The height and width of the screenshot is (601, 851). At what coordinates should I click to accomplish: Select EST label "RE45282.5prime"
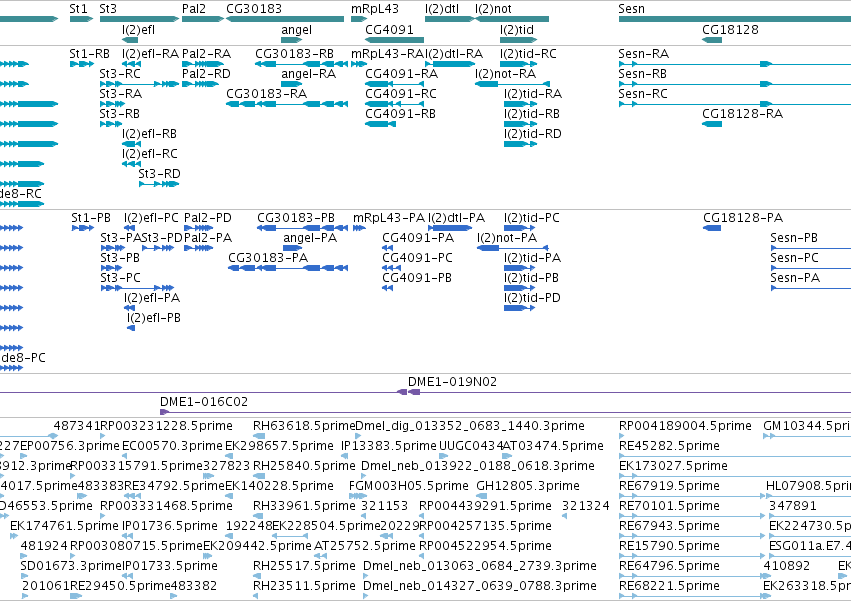[669, 446]
